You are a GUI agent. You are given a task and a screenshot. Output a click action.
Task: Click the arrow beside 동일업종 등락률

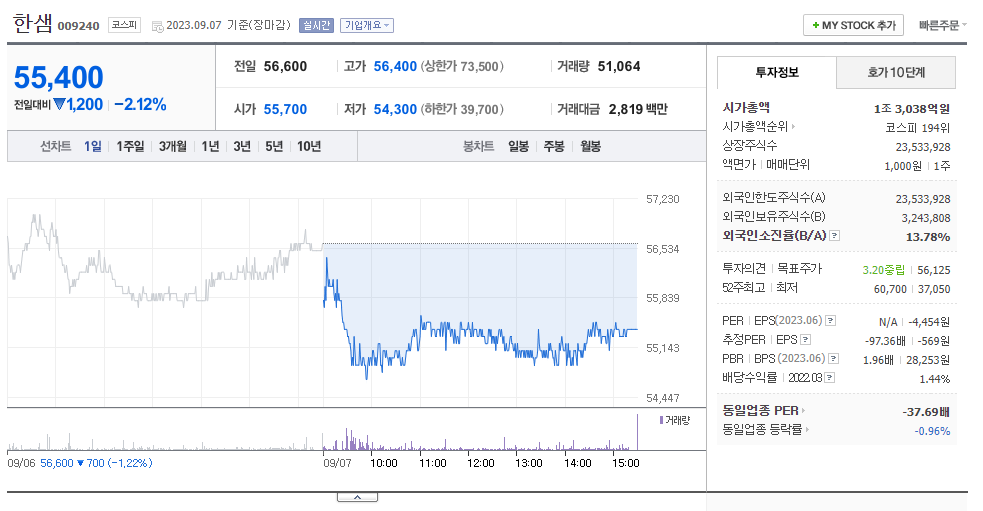coord(807,429)
